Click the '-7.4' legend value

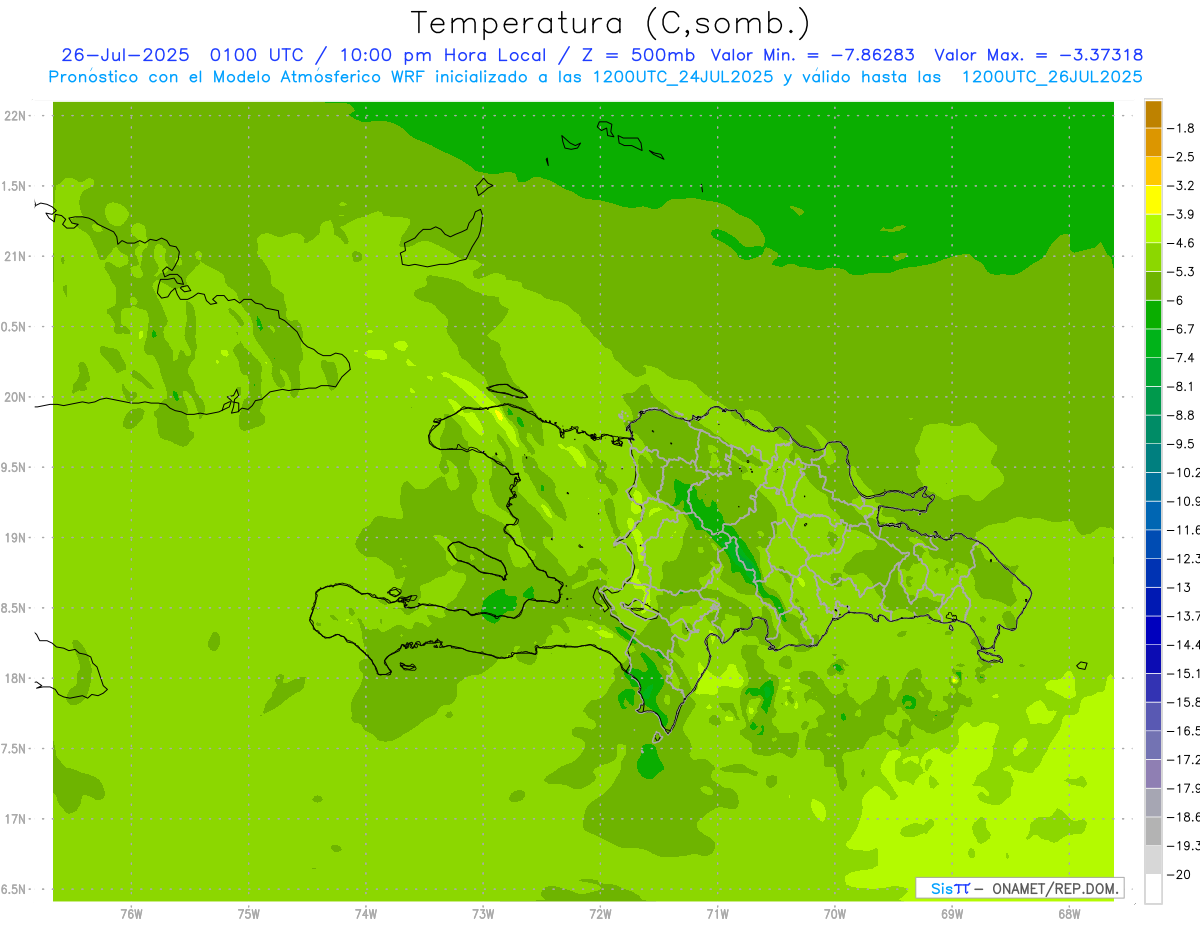click(x=1182, y=357)
